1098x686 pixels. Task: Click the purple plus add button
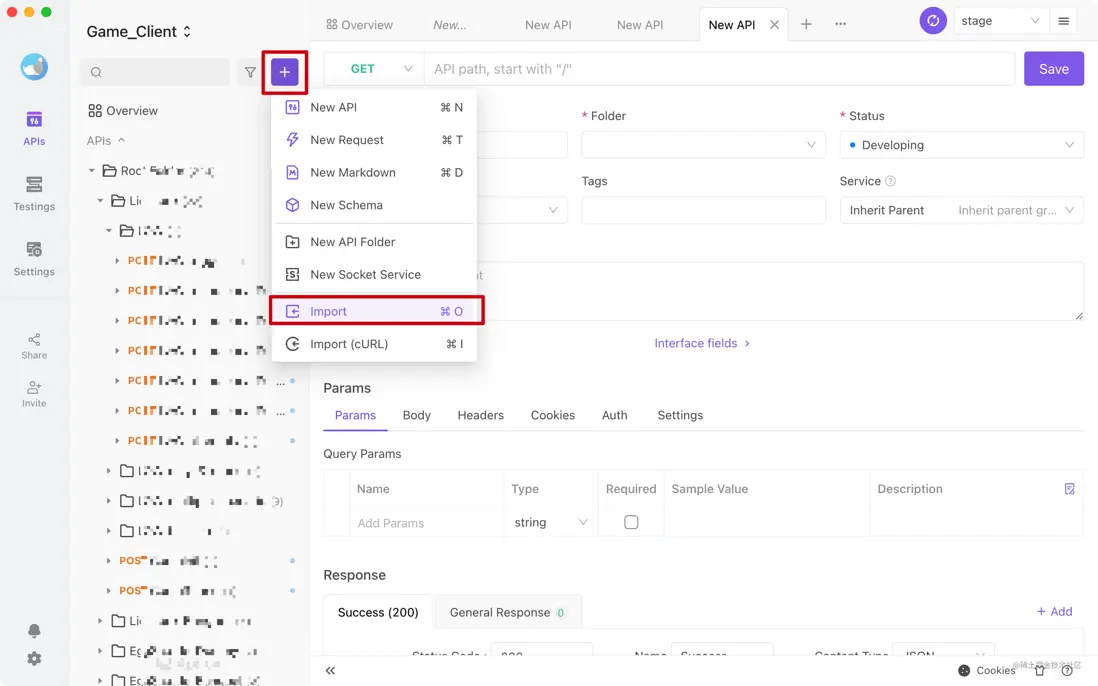click(285, 72)
